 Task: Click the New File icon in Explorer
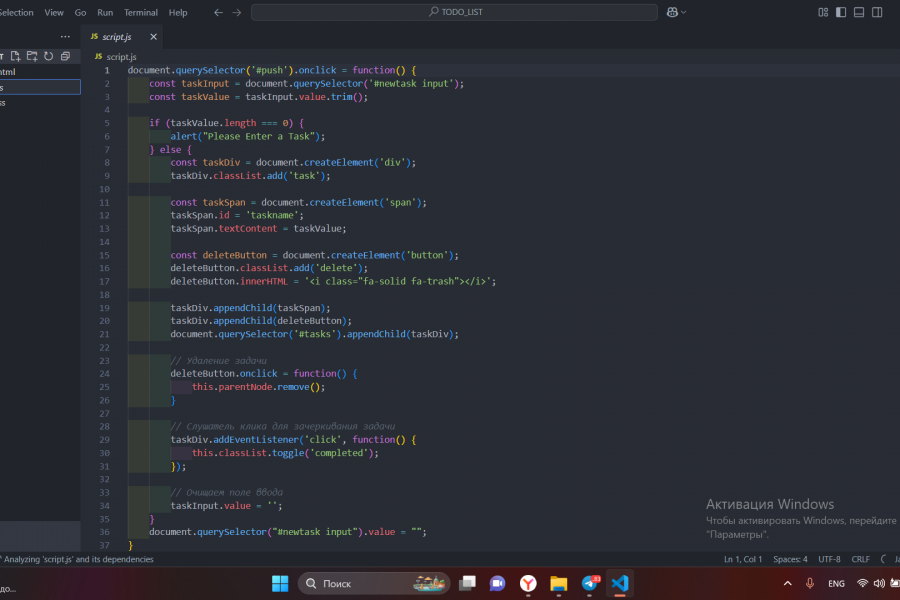[x=16, y=55]
